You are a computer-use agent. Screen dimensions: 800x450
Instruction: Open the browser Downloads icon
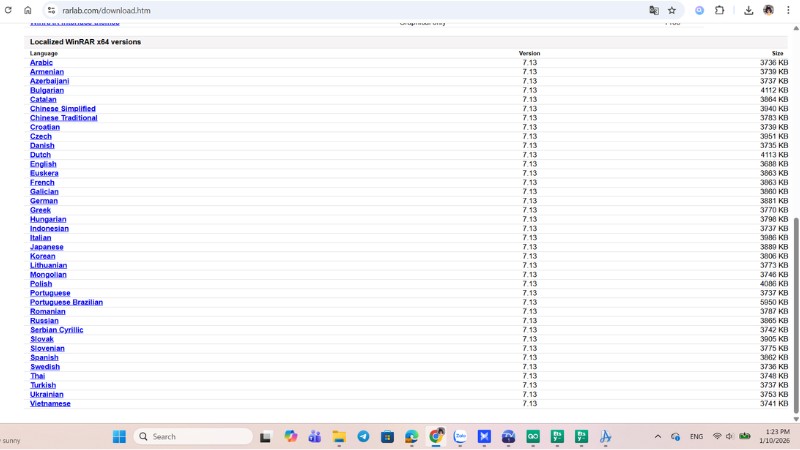748,10
